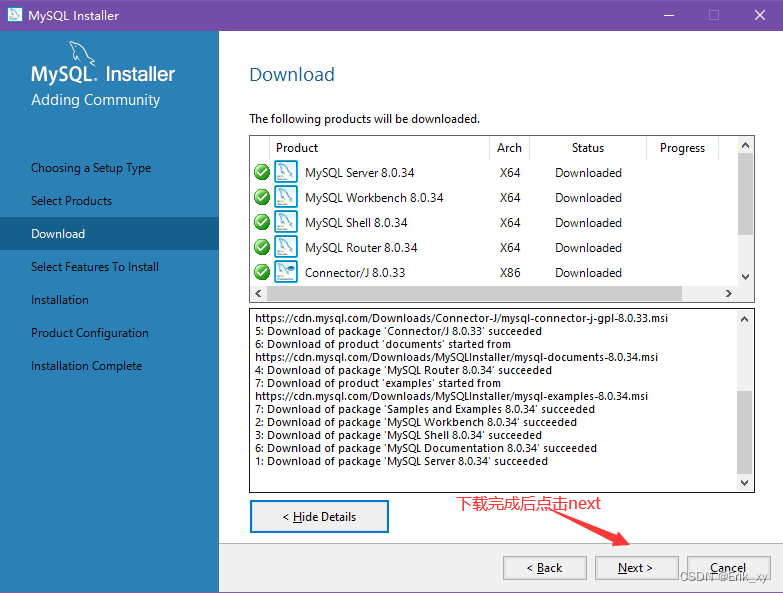Click X64 arch cell for MySQL Workbench
The image size is (783, 593).
coord(510,198)
